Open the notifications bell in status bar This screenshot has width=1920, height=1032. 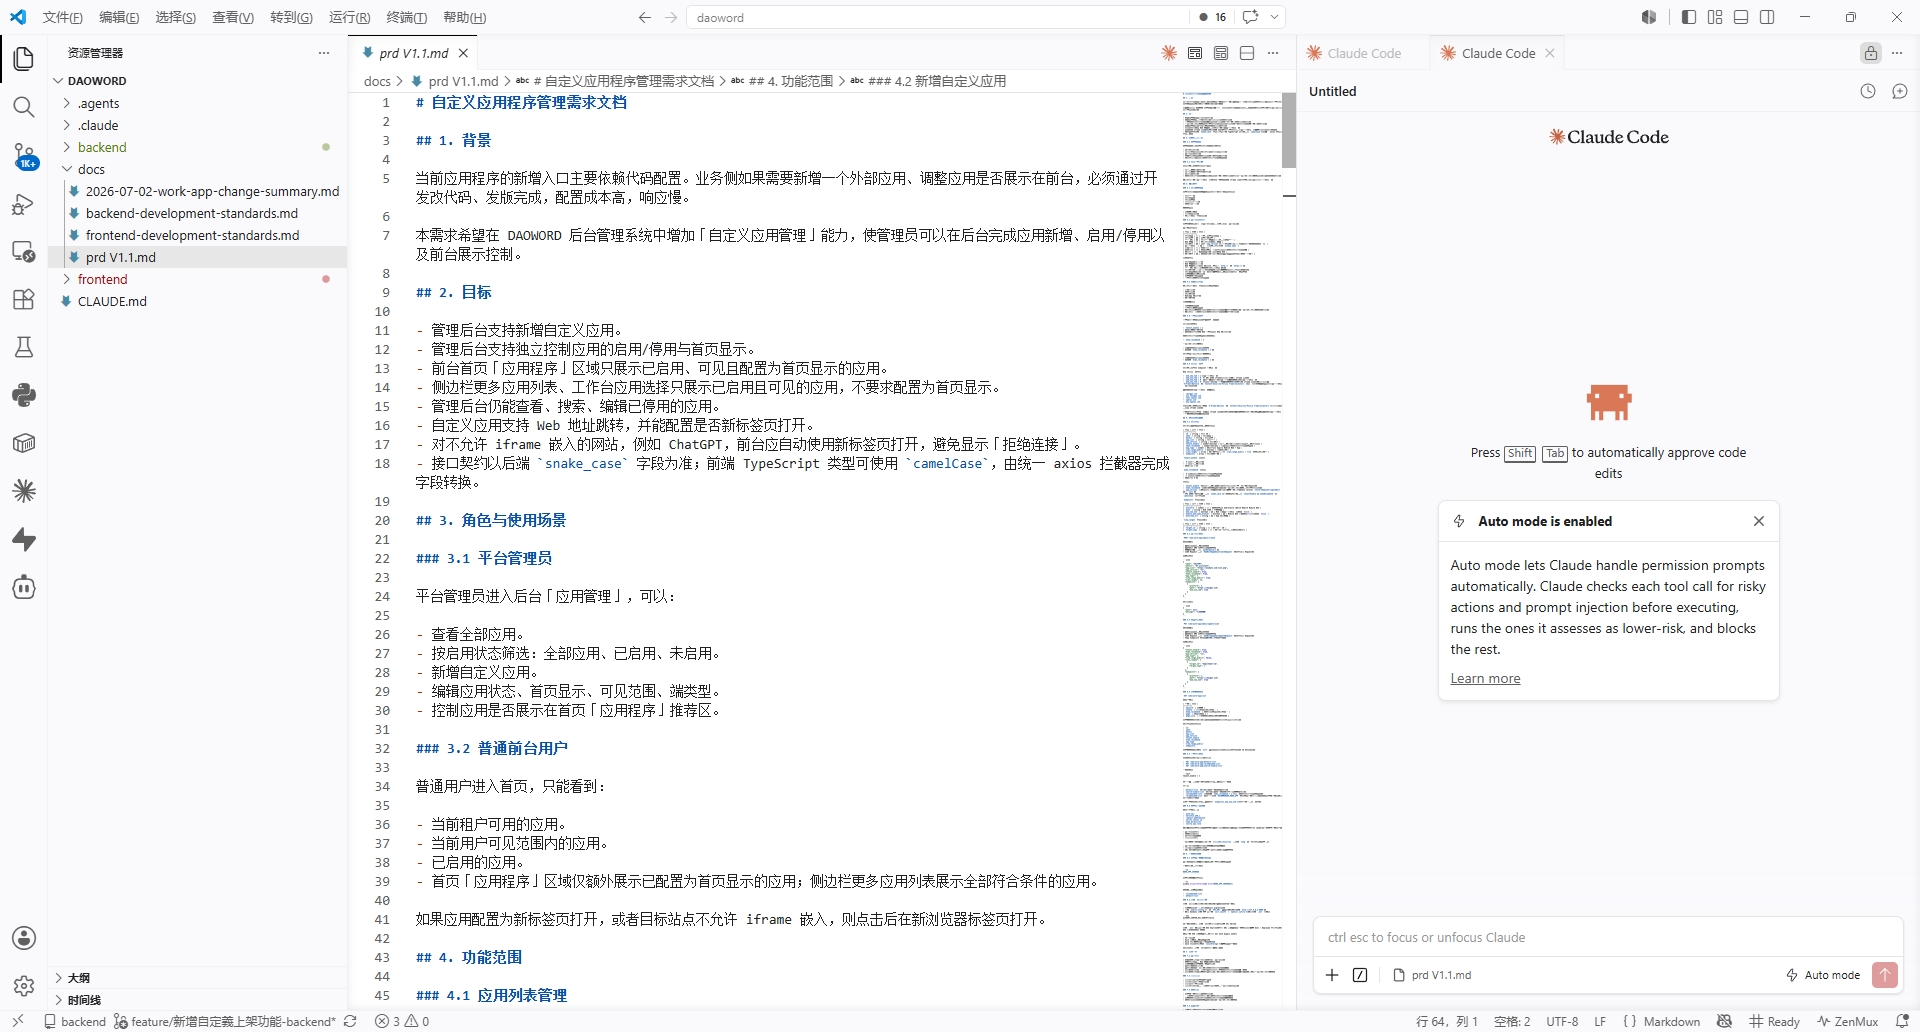tap(1903, 1021)
